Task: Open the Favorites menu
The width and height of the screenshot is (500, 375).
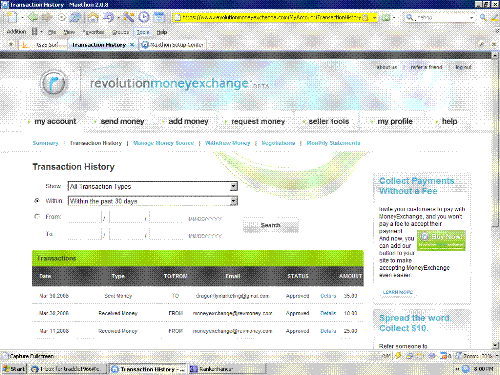Action: pyautogui.click(x=94, y=32)
